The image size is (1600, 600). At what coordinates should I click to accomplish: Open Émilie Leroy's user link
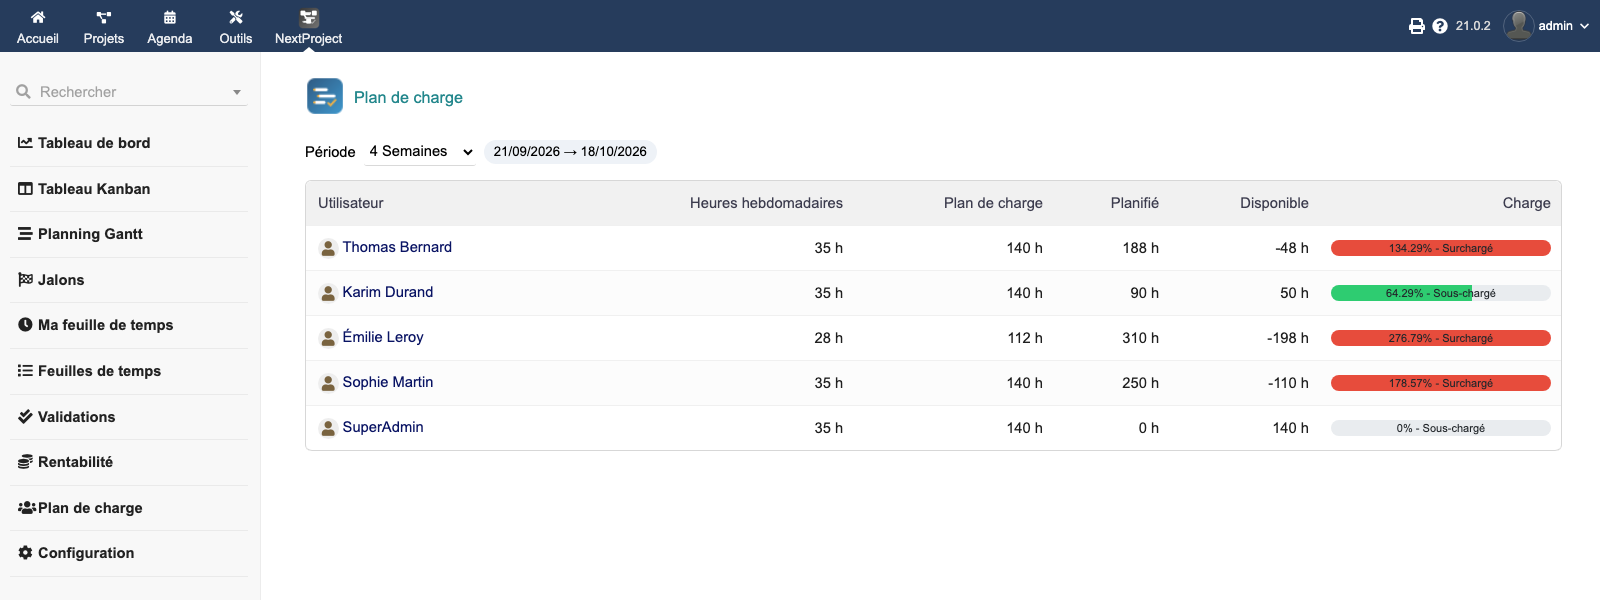tap(383, 337)
